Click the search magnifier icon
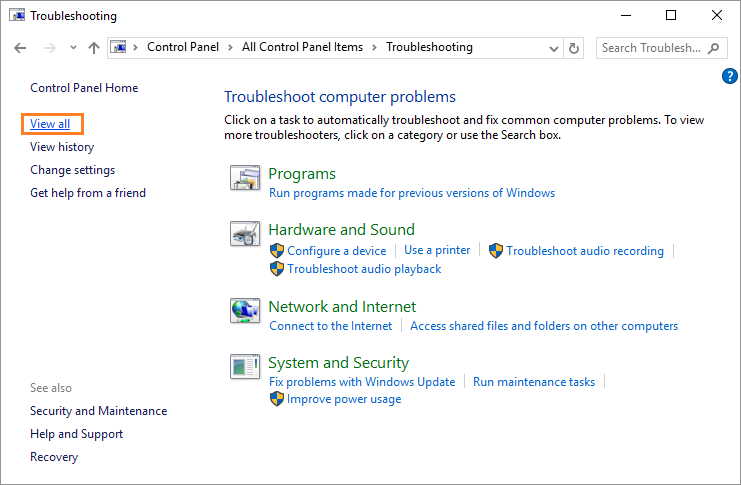Viewport: 741px width, 485px height. click(713, 48)
